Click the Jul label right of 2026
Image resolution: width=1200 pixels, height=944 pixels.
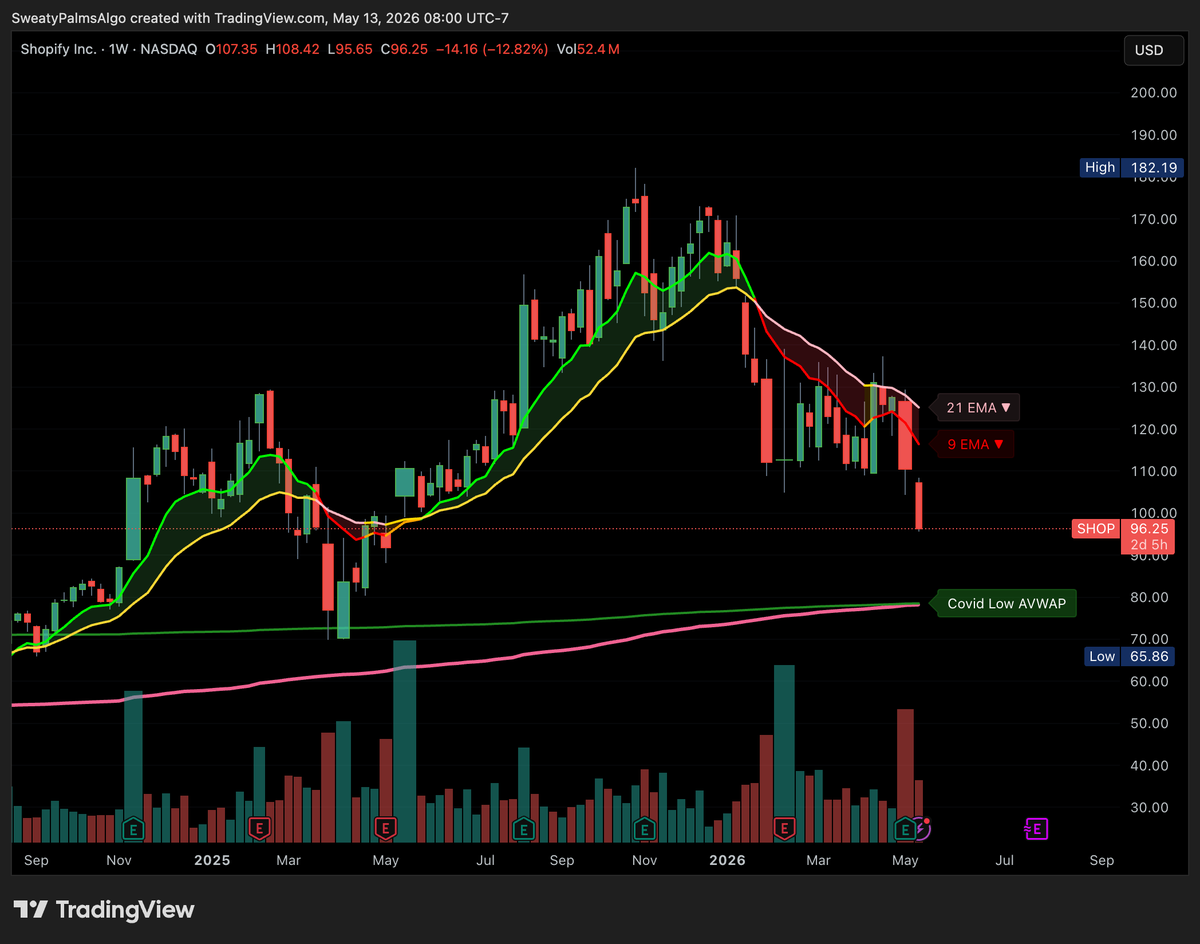point(1005,860)
